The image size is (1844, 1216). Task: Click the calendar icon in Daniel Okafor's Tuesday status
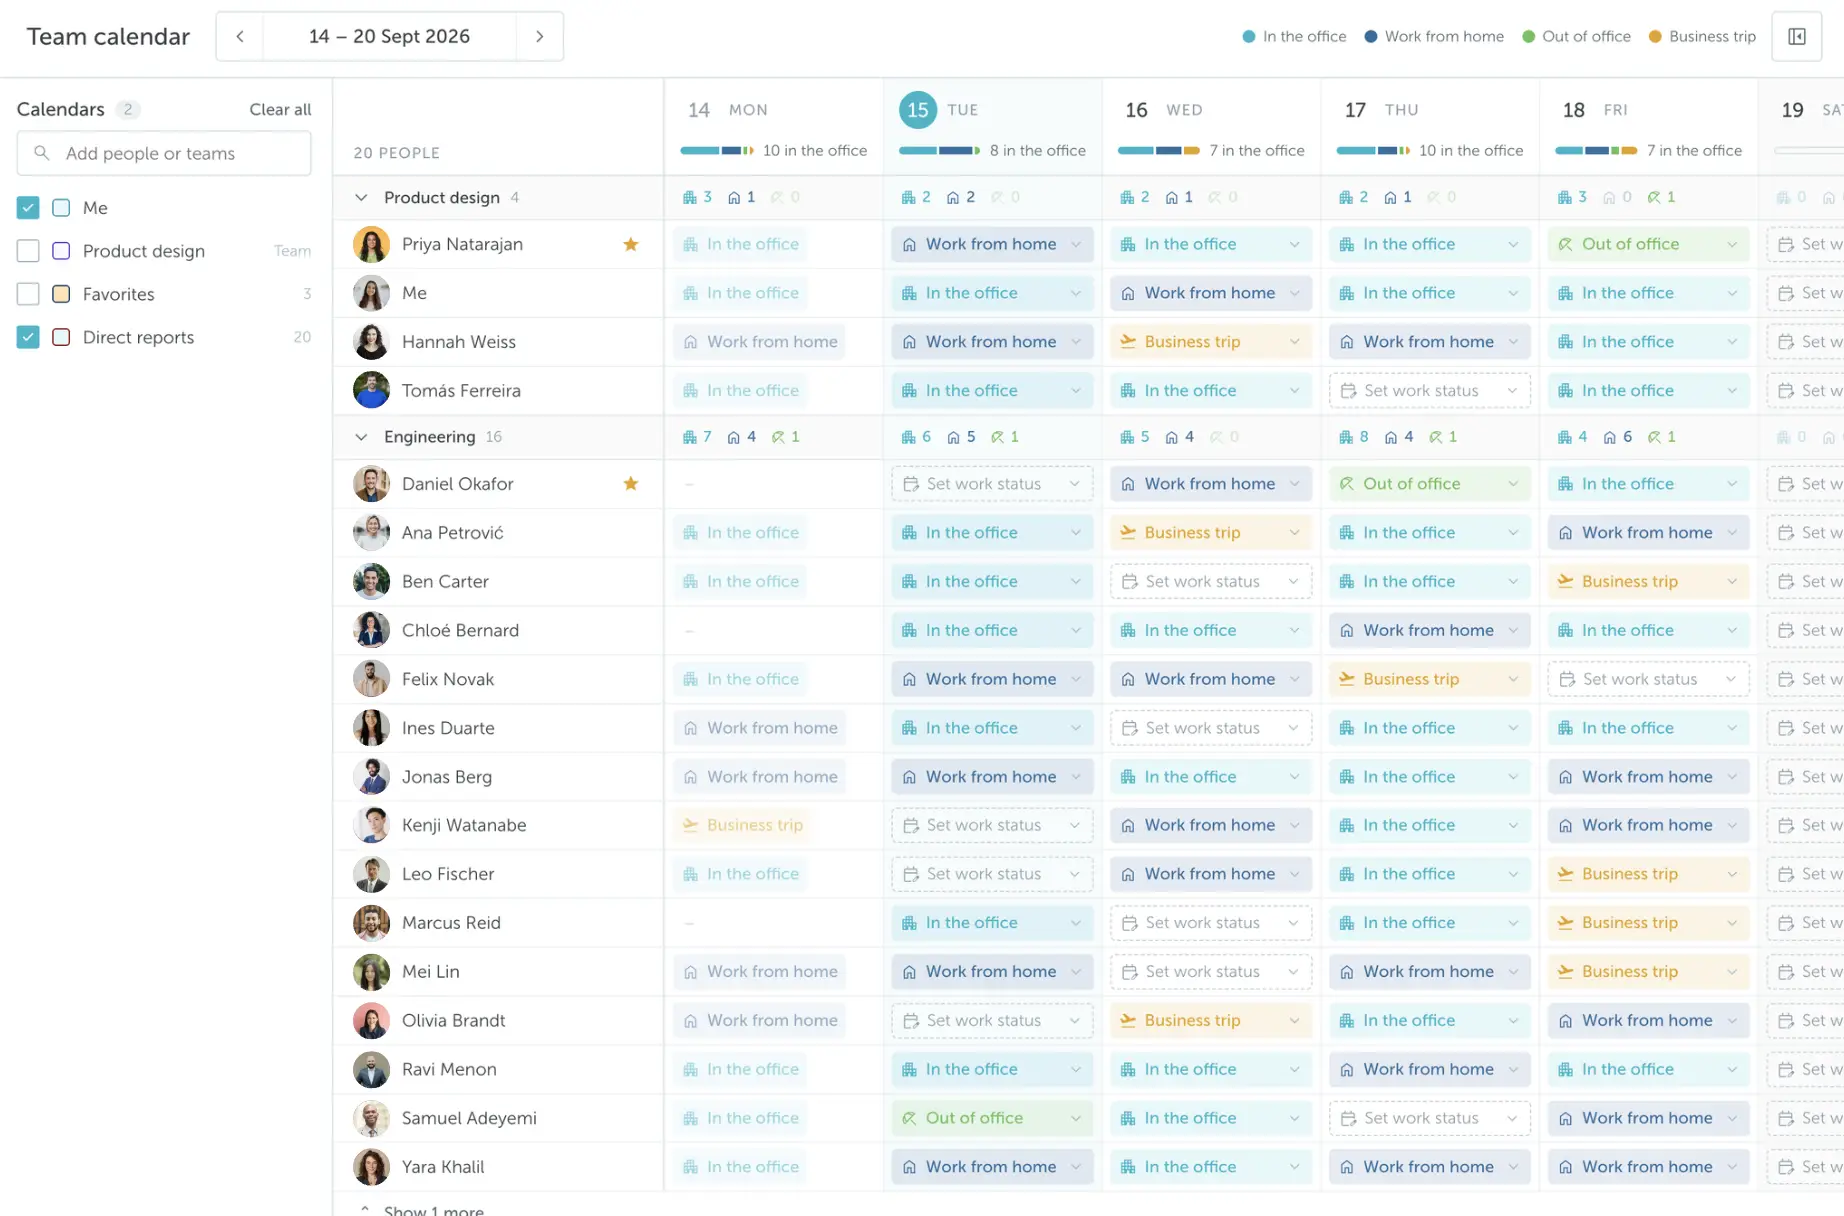[910, 484]
